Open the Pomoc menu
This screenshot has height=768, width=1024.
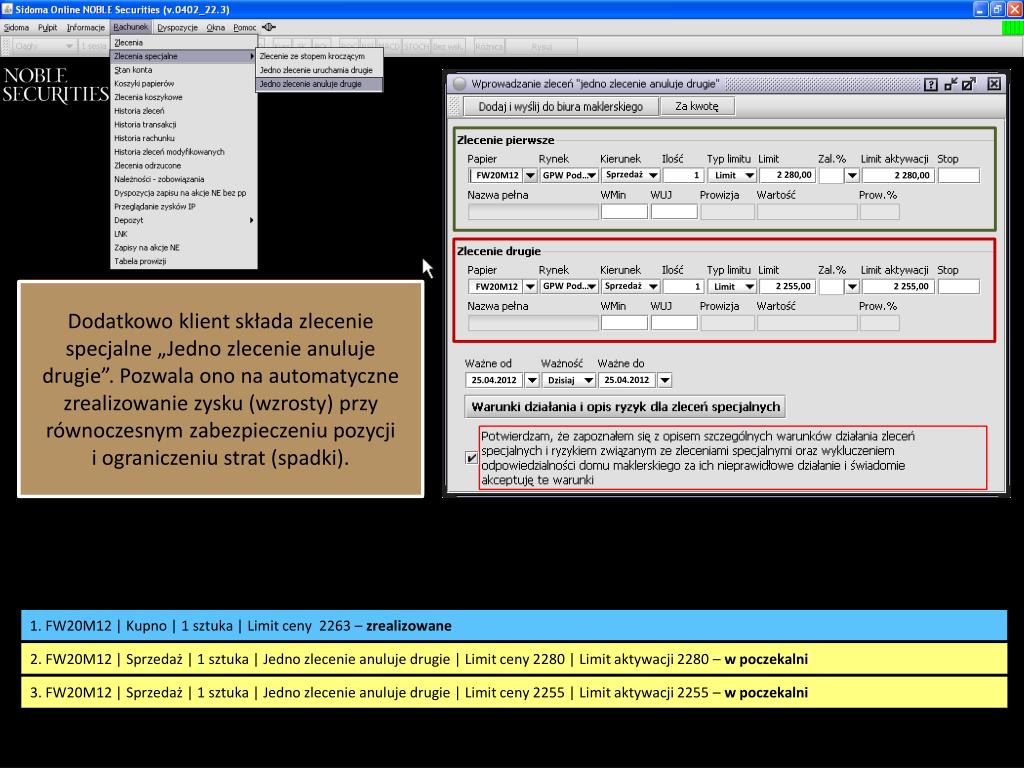pos(245,27)
